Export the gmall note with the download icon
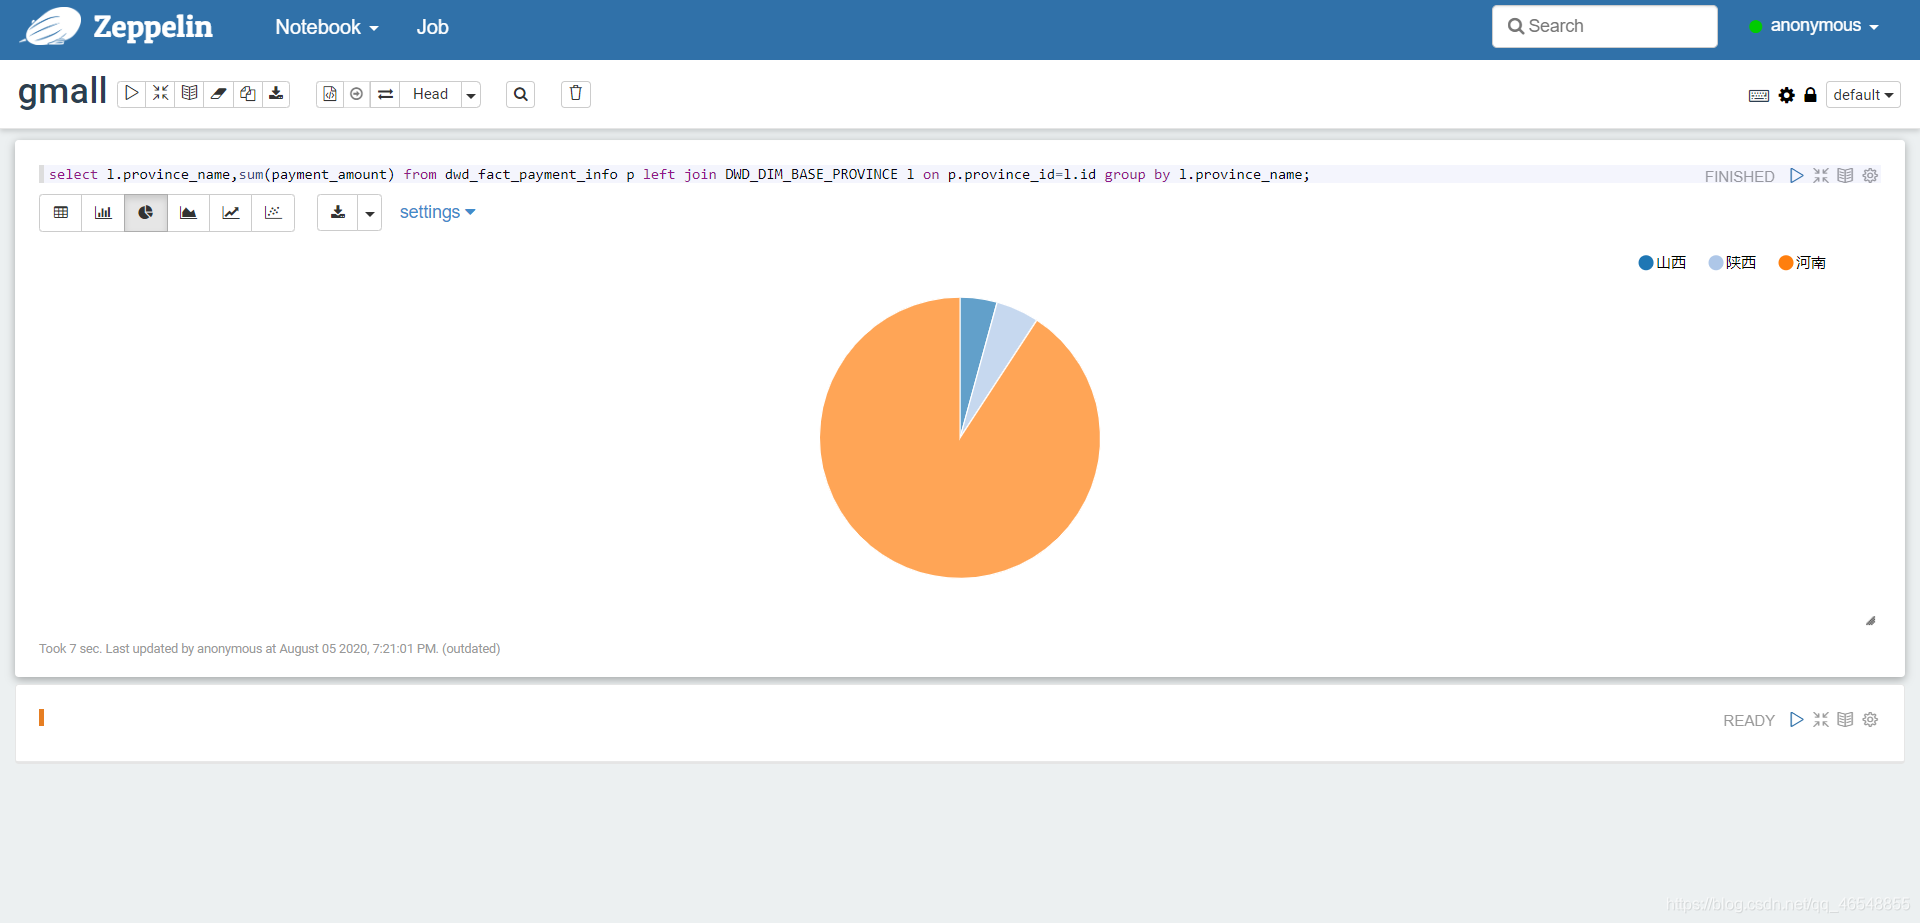 click(277, 94)
